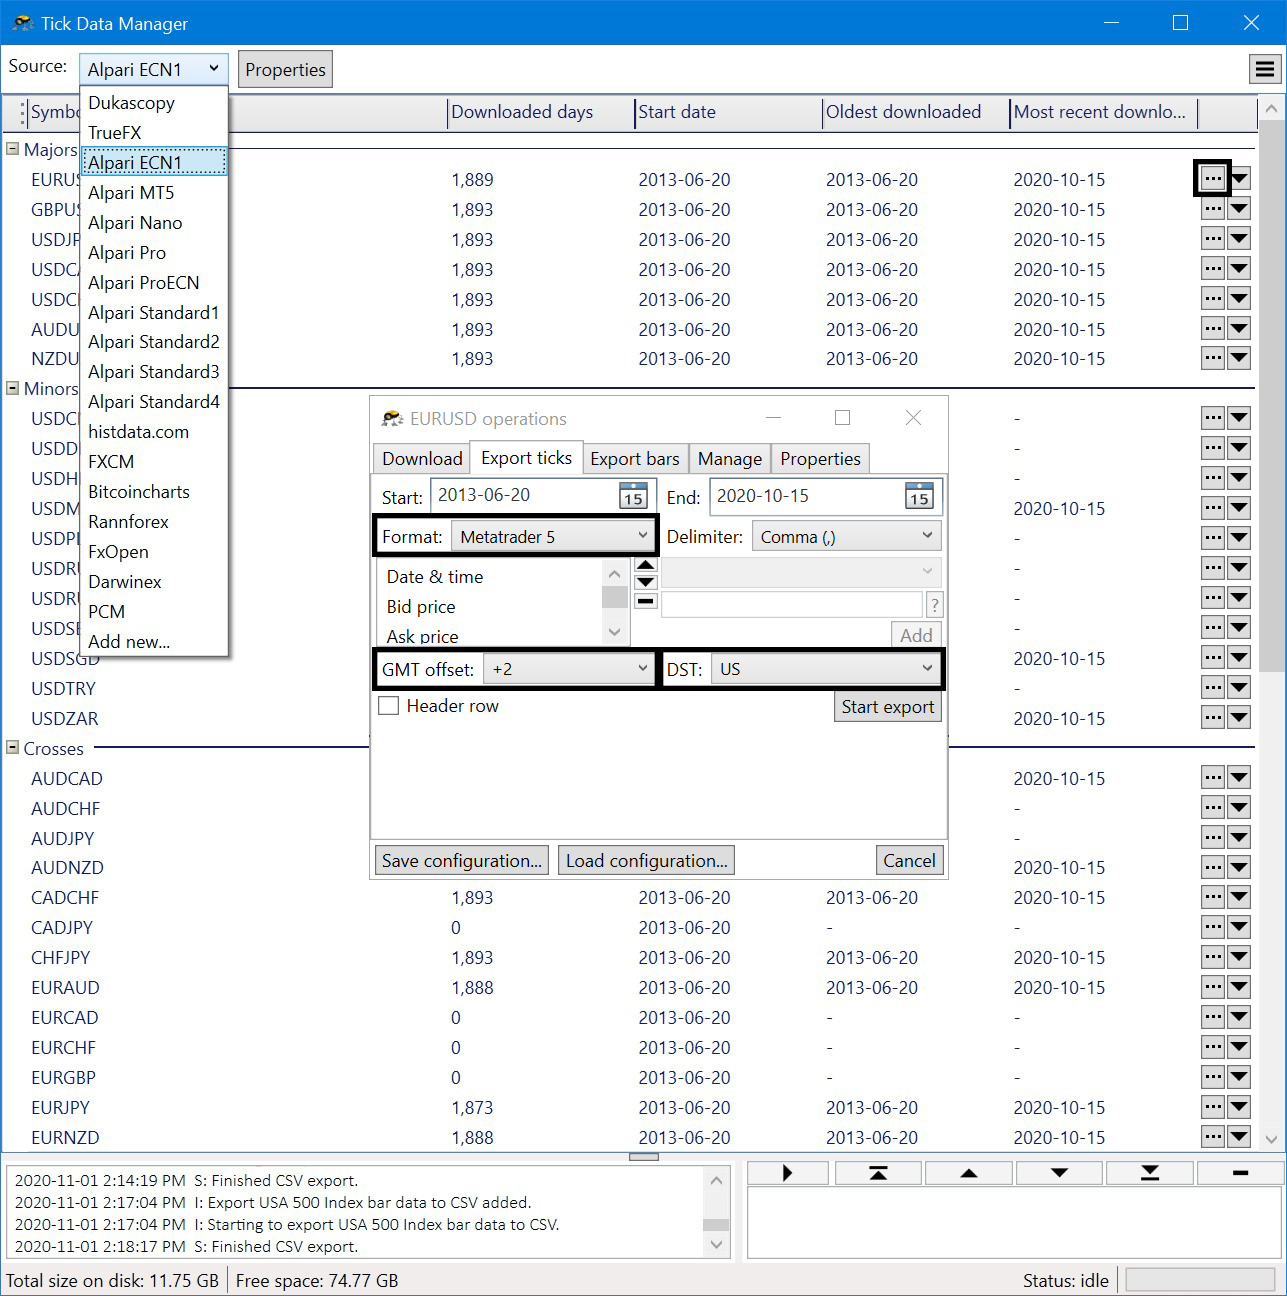The width and height of the screenshot is (1287, 1296).
Task: Click the question mark help button
Action: click(935, 605)
